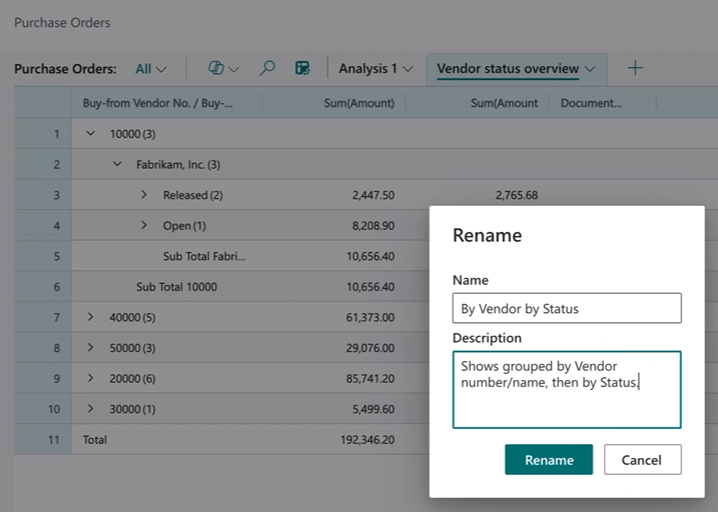The width and height of the screenshot is (718, 512).
Task: Click the Purchase Orders page title
Action: 62,22
